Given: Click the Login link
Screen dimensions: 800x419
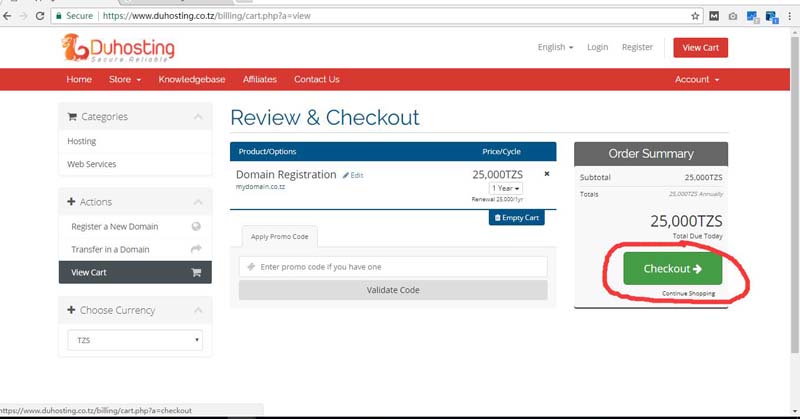Looking at the screenshot, I should [597, 47].
